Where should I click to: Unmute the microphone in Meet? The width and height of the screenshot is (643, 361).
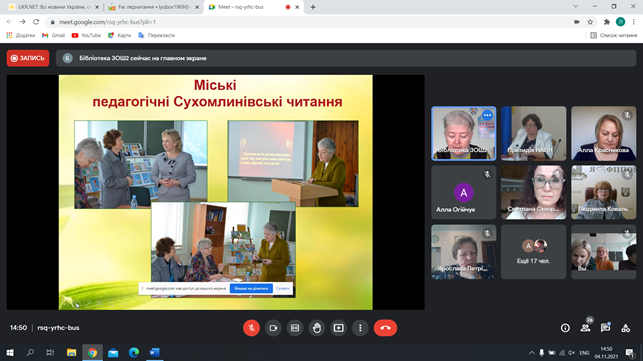[x=251, y=328]
